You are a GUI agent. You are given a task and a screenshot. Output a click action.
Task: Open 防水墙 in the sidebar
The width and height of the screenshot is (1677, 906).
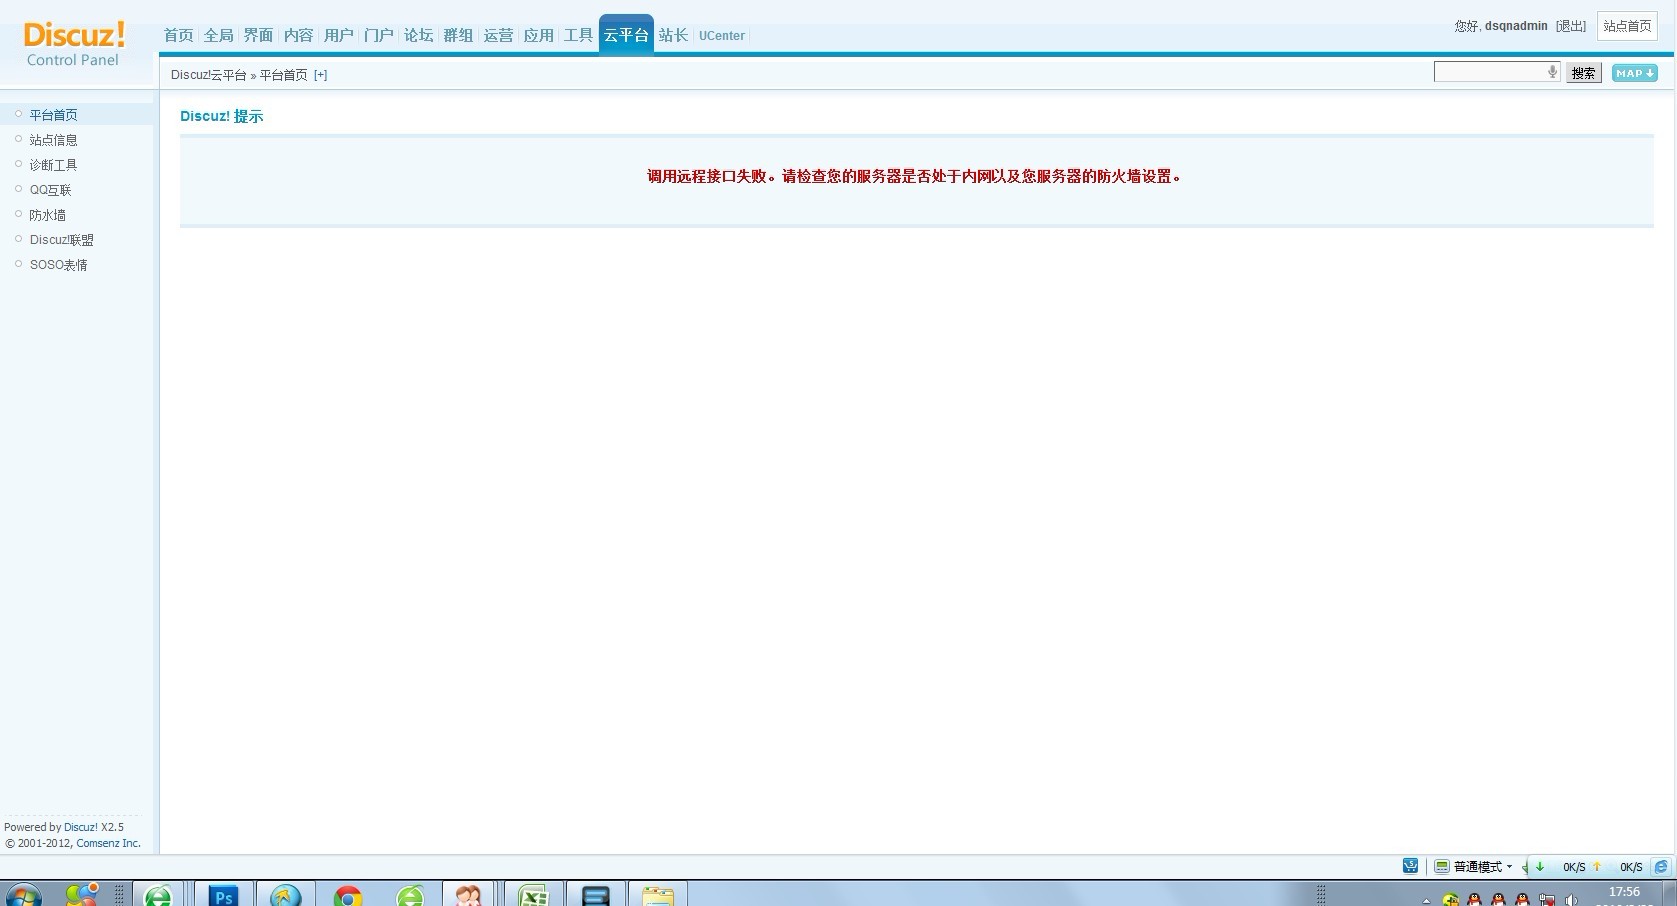[x=47, y=215]
